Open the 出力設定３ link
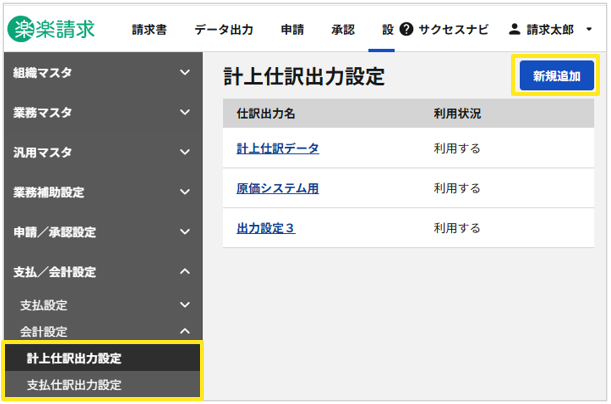 [265, 228]
